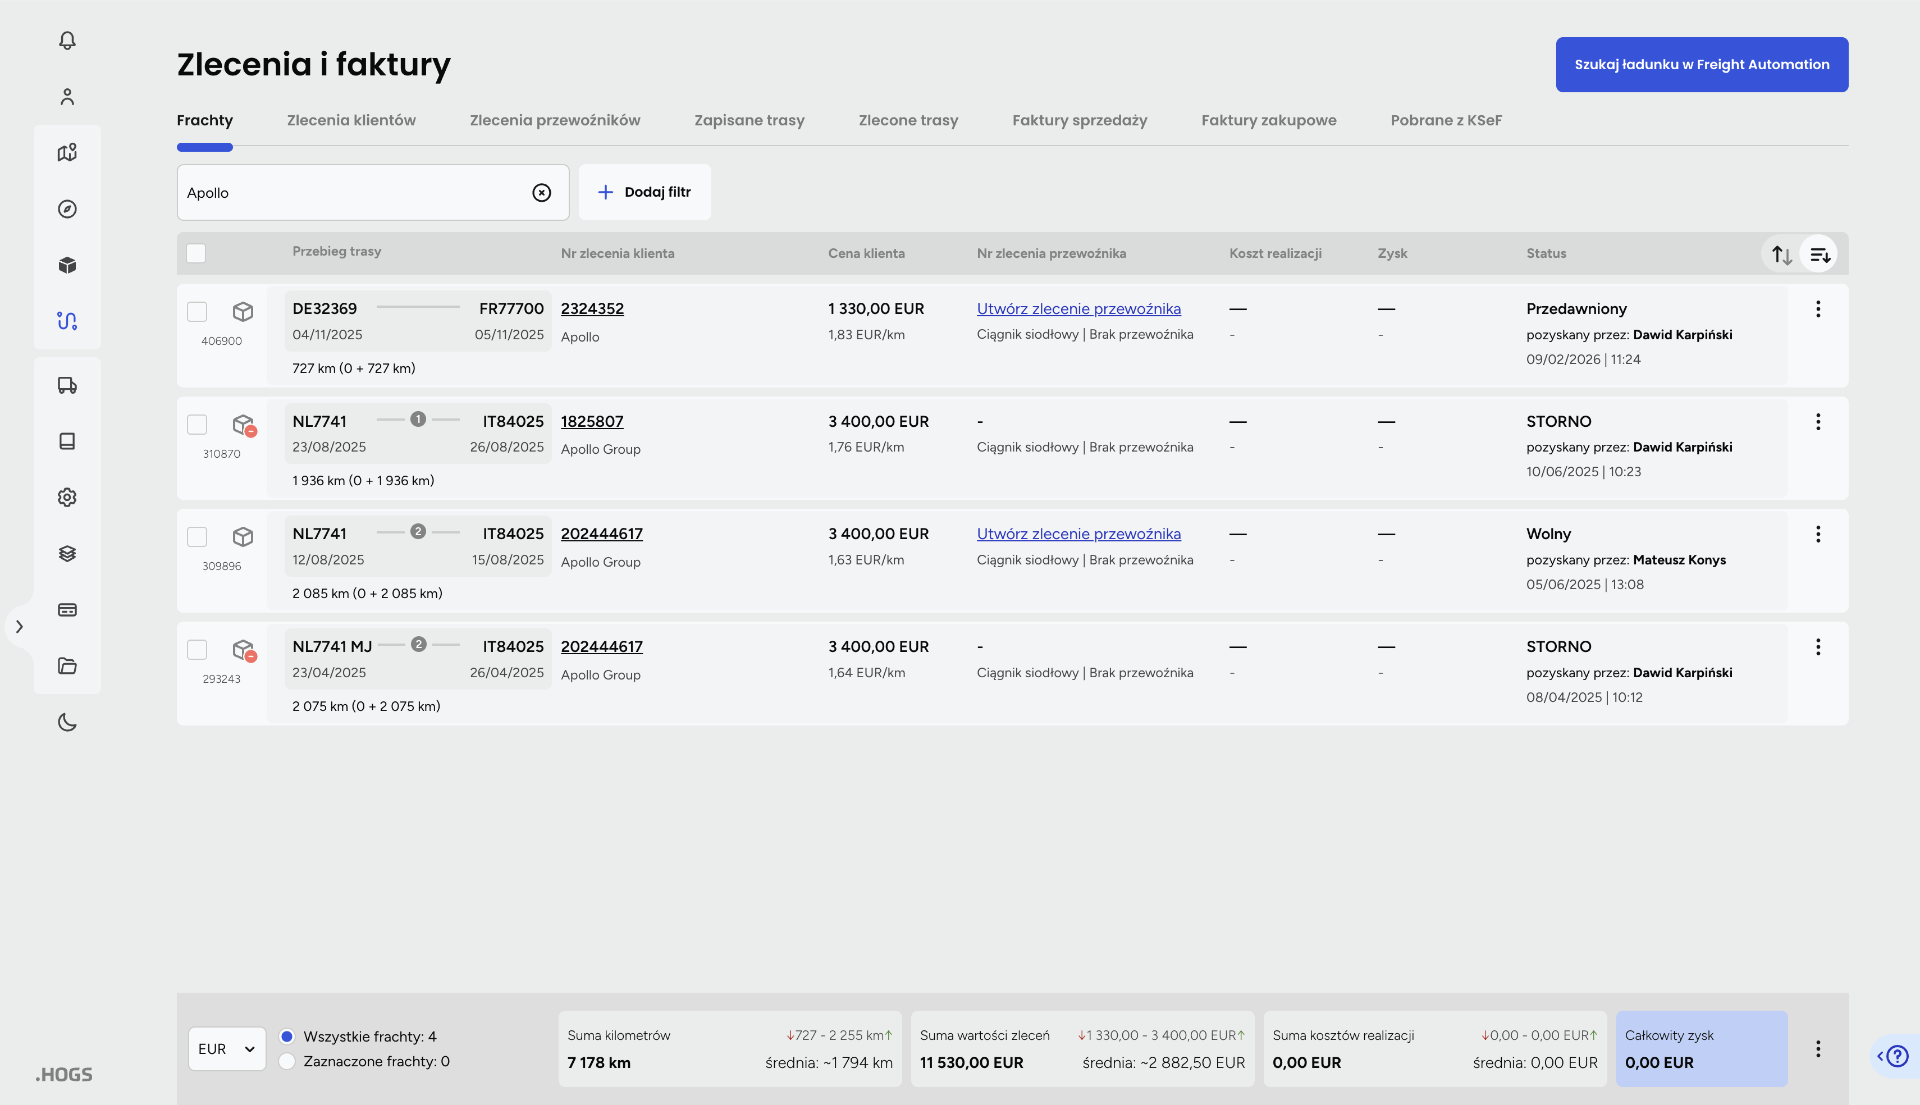Select the Zaznaczone frachty radio button
The image size is (1920, 1105).
pos(288,1061)
